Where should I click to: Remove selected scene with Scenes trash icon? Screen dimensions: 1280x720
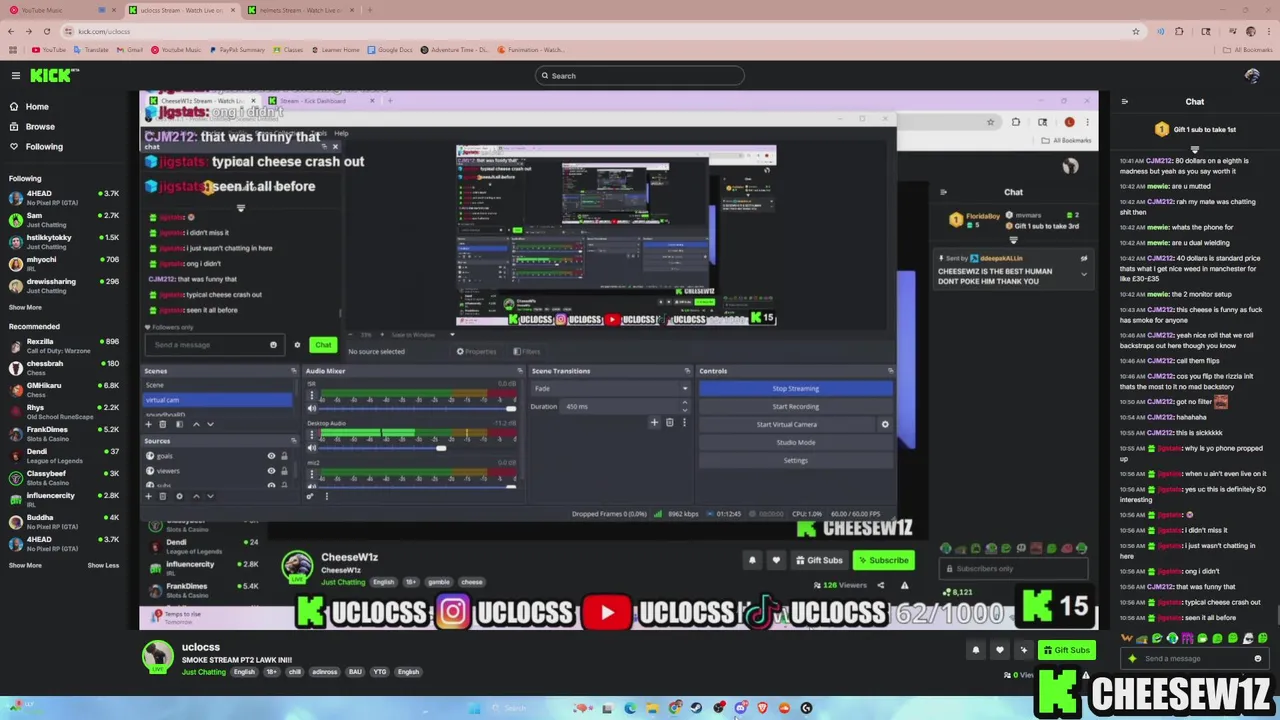click(x=163, y=424)
